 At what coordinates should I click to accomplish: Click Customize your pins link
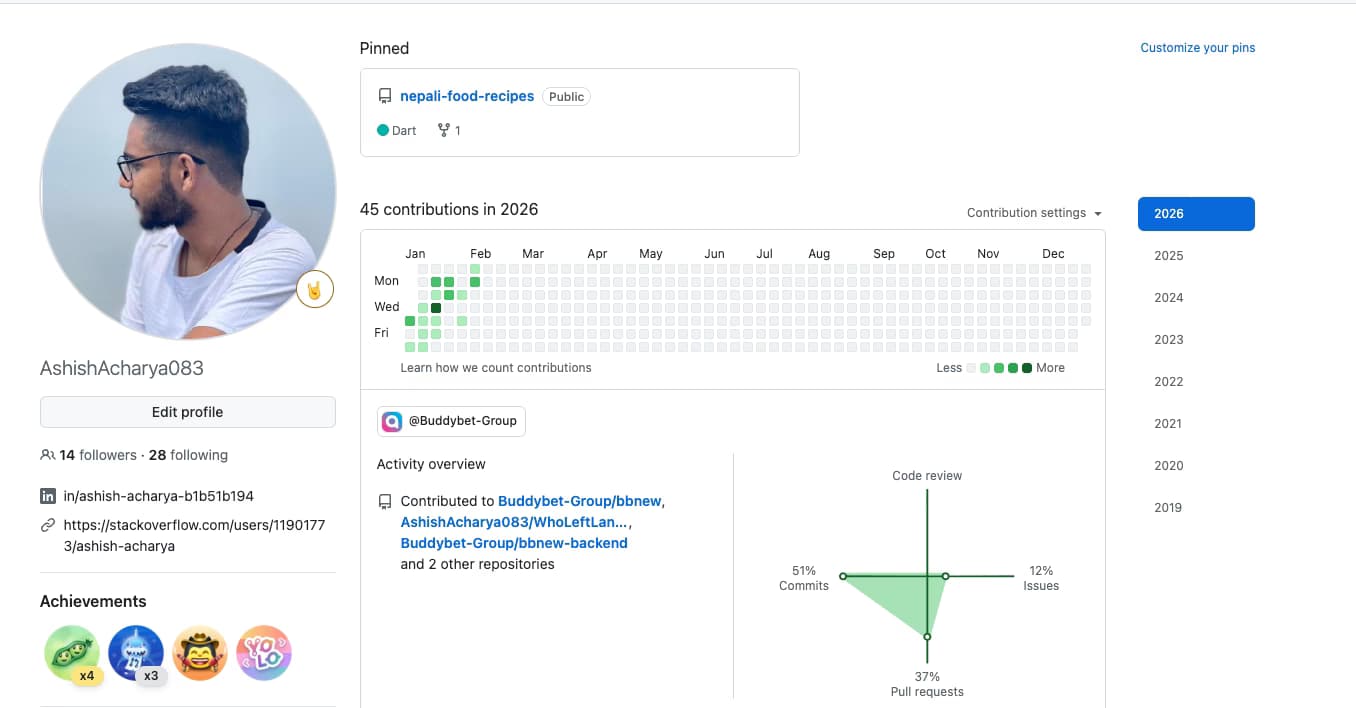click(1197, 48)
